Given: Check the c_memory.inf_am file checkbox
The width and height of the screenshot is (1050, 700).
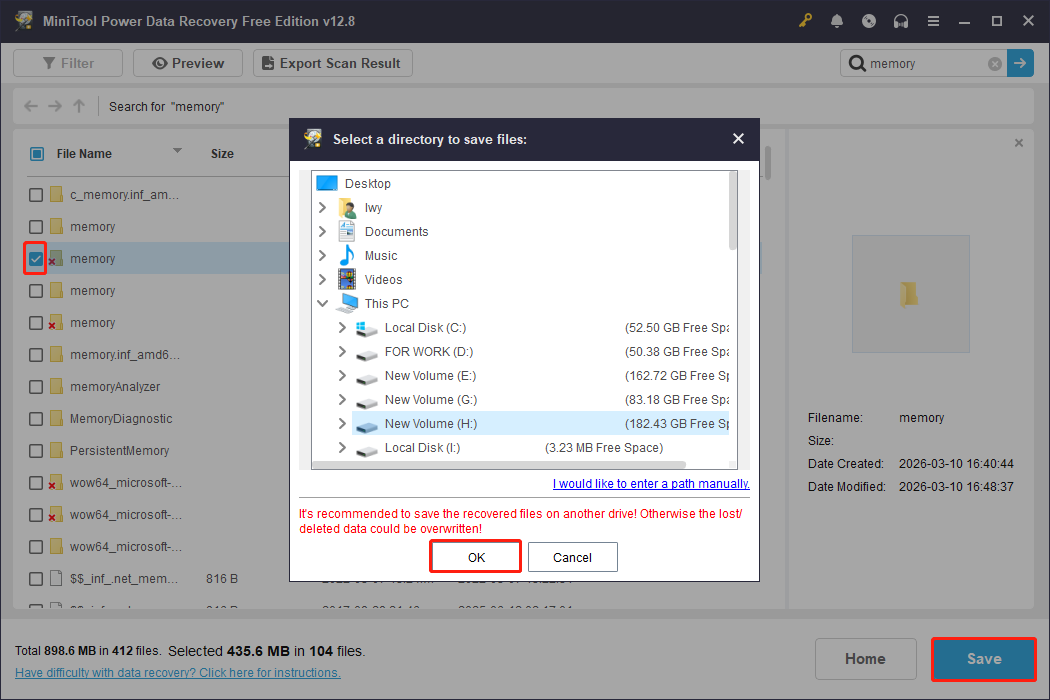Looking at the screenshot, I should point(35,194).
